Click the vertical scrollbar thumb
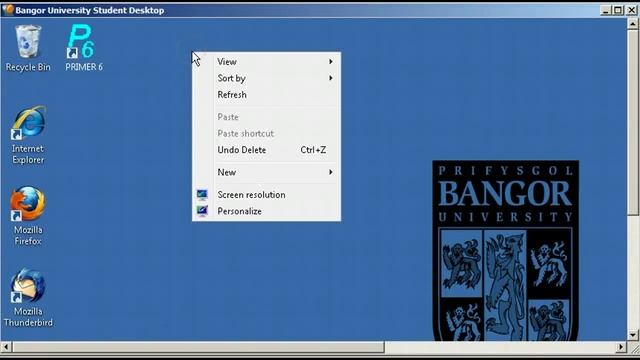Image resolution: width=640 pixels, height=360 pixels. coord(633,122)
